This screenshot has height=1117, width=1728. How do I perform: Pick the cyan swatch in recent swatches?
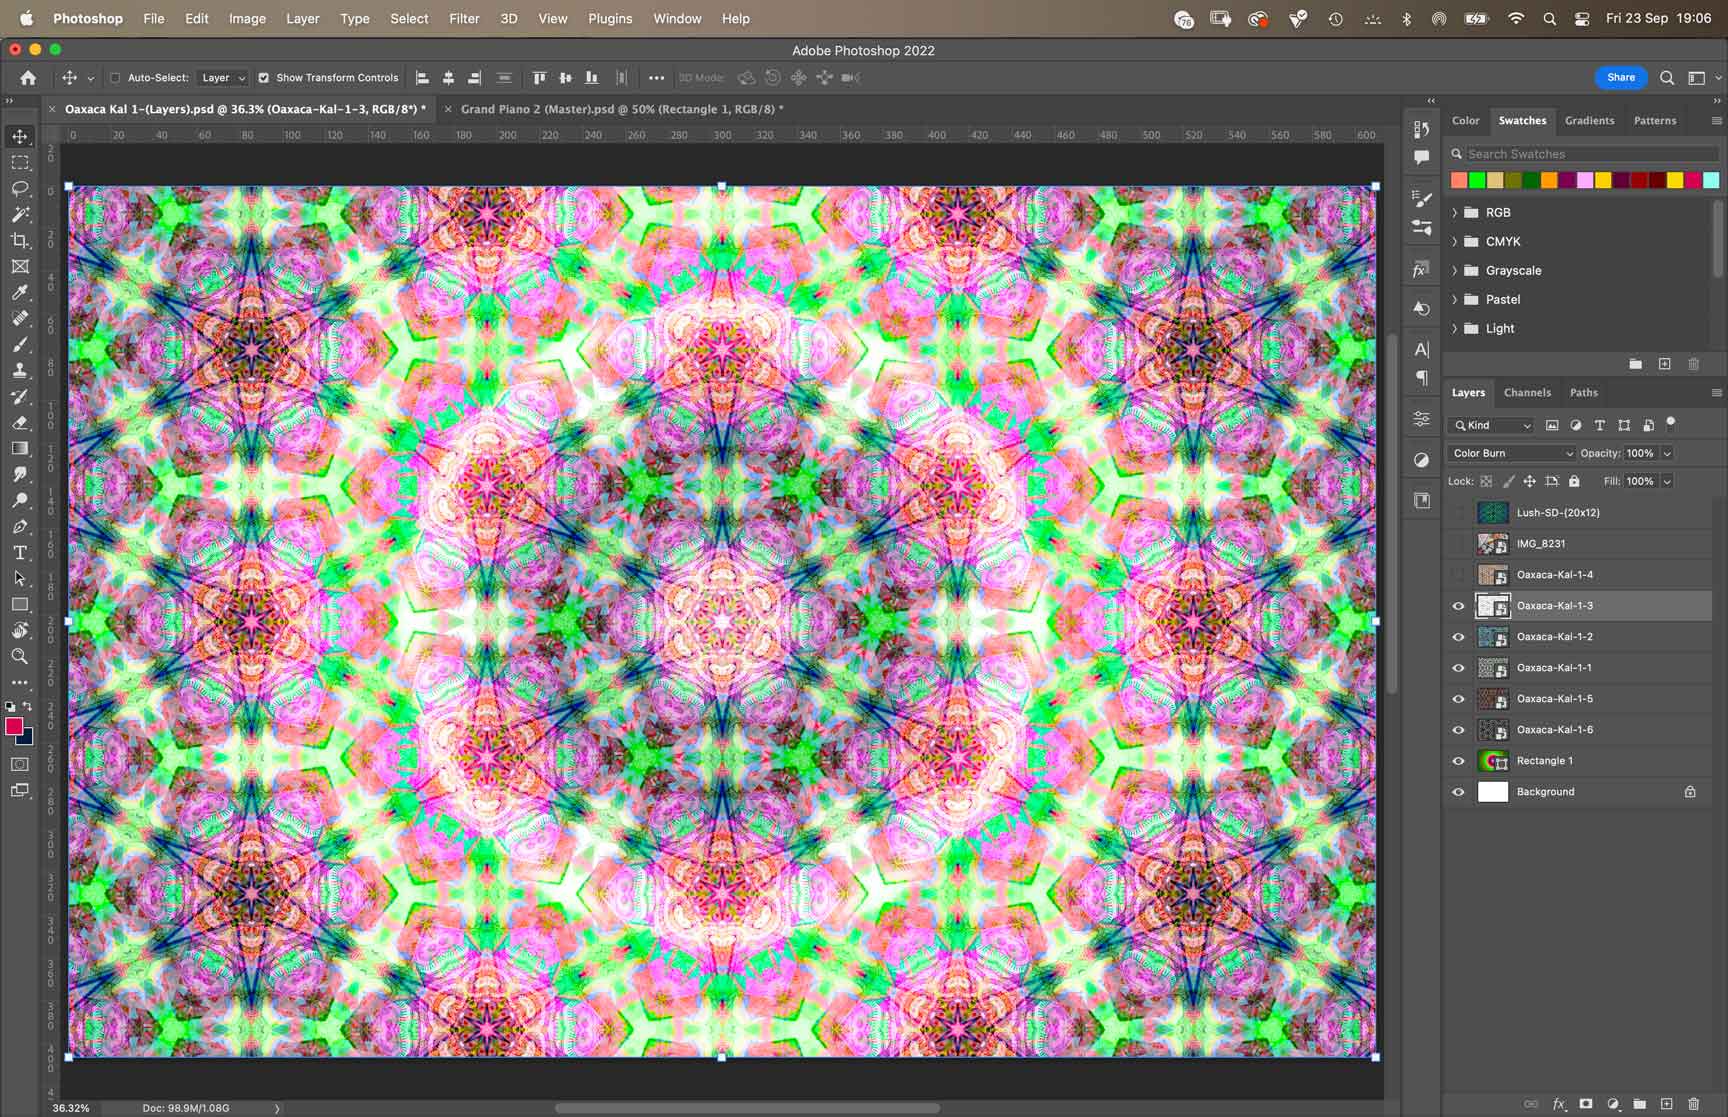click(x=1711, y=180)
